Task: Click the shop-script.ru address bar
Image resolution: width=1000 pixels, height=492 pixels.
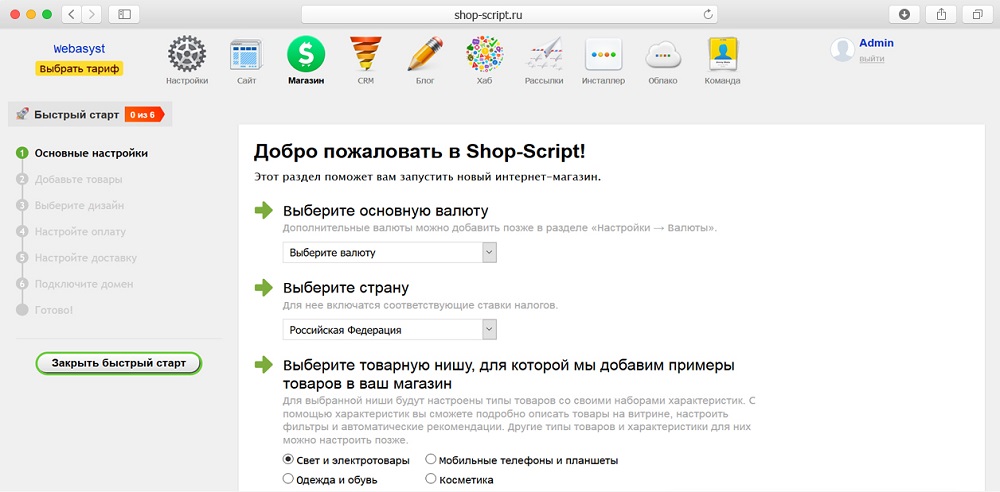Action: 509,15
